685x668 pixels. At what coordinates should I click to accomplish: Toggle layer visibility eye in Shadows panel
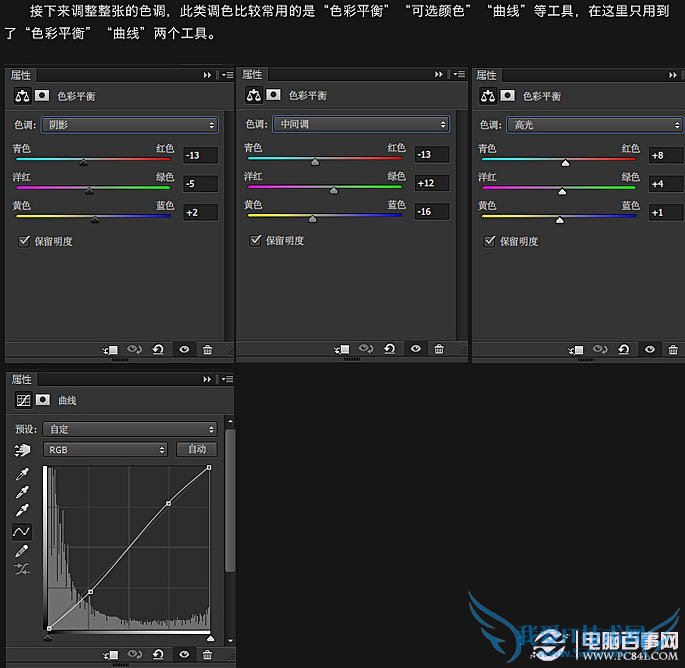pyautogui.click(x=184, y=350)
